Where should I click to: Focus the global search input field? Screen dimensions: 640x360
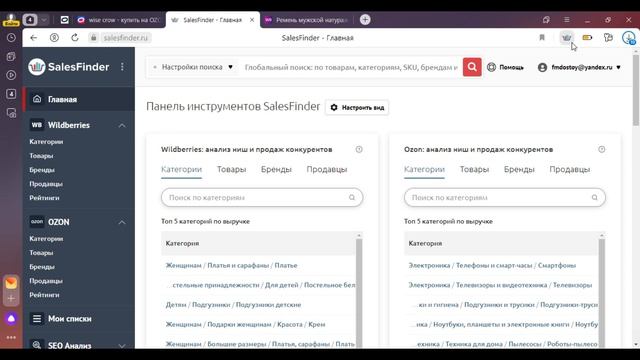[x=351, y=67]
